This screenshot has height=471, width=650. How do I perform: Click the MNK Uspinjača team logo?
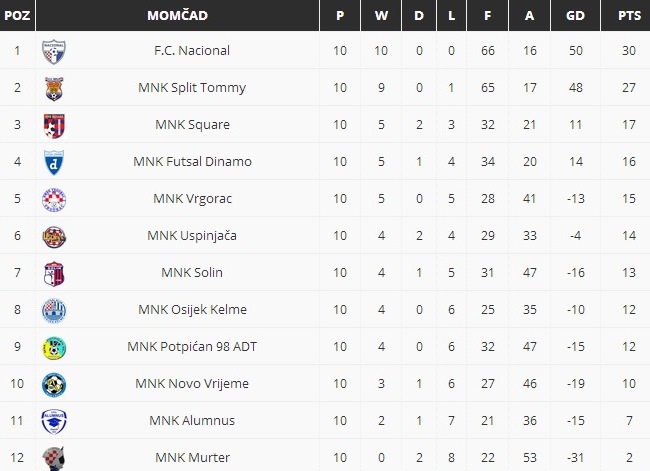tap(53, 236)
